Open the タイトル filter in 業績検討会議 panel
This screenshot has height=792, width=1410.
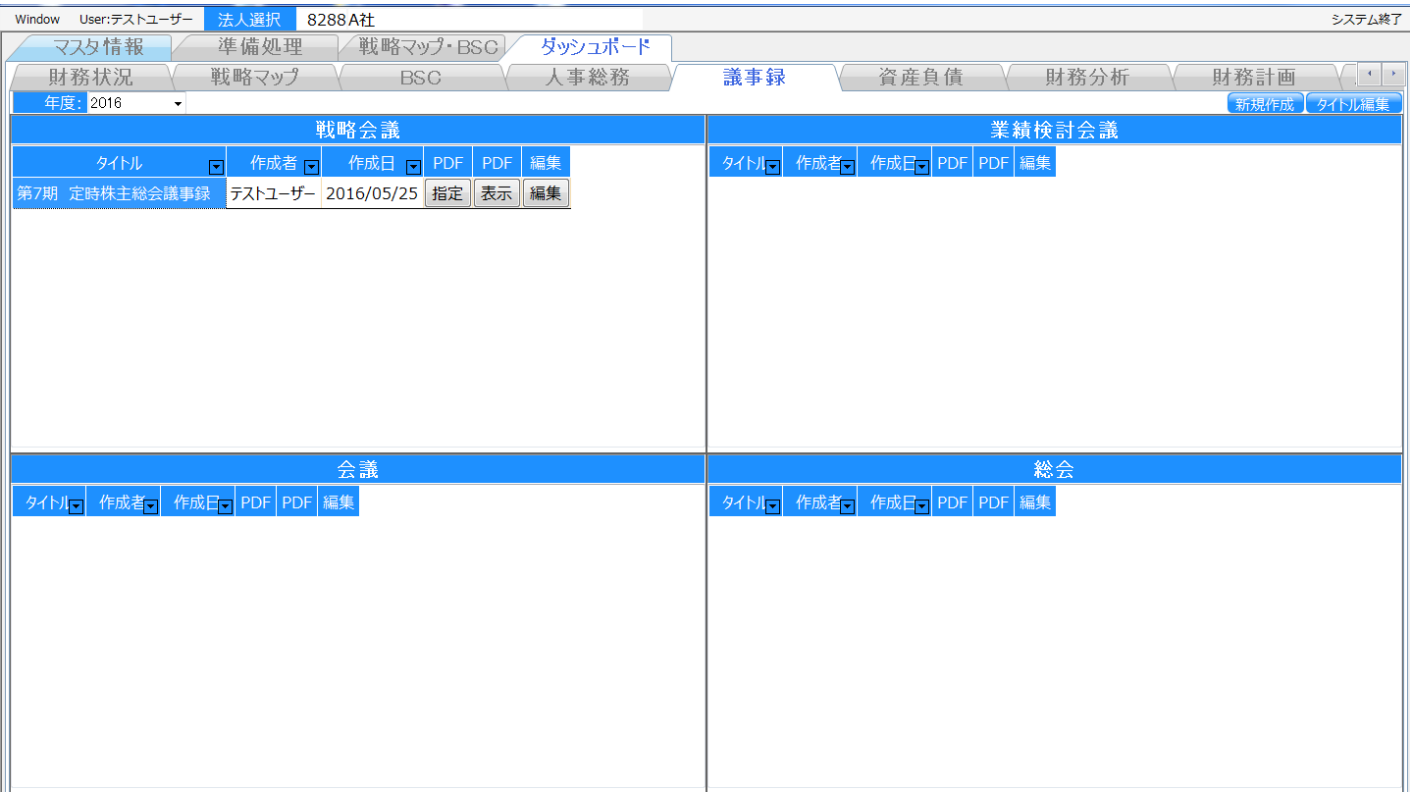pos(772,167)
